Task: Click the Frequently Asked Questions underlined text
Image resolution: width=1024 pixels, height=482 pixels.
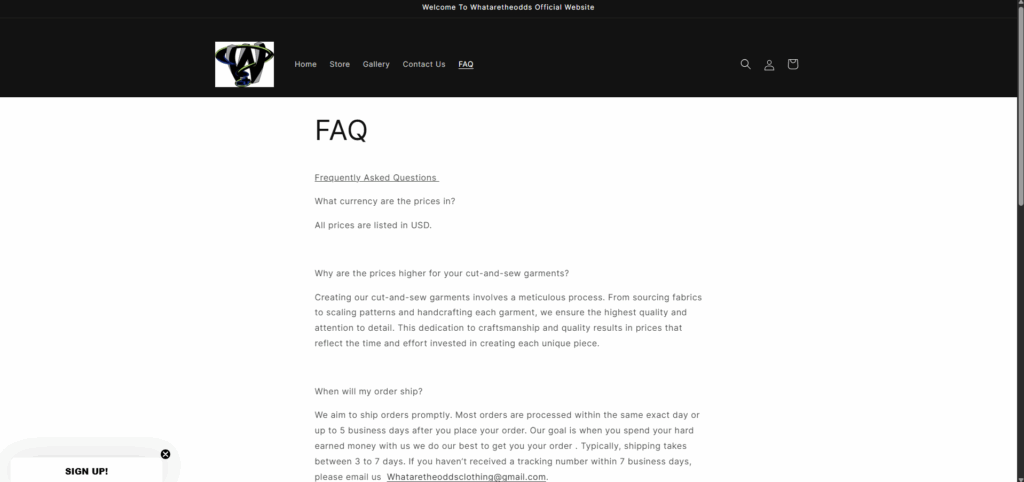Action: click(376, 178)
